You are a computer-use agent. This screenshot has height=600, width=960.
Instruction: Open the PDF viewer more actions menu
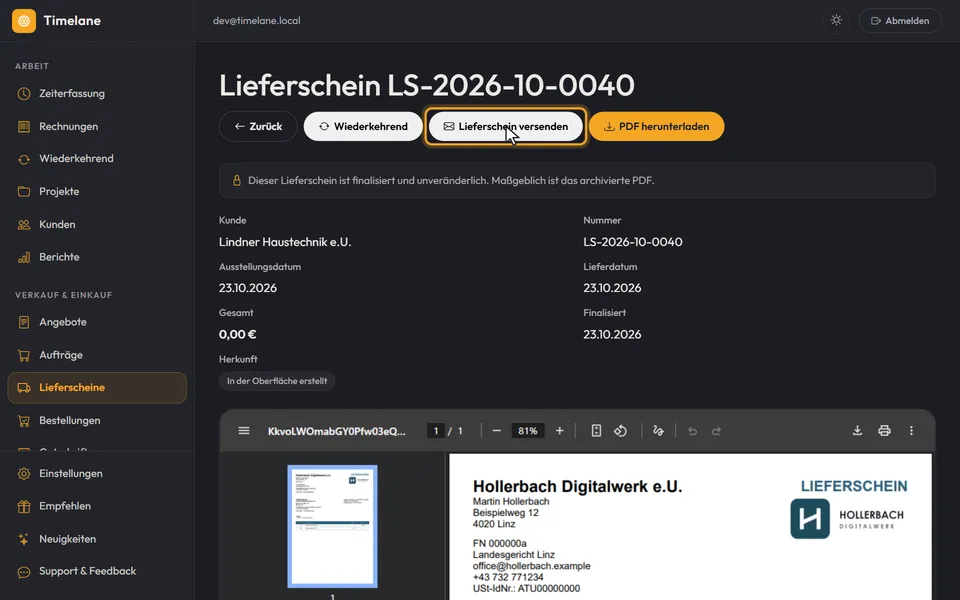(x=911, y=430)
